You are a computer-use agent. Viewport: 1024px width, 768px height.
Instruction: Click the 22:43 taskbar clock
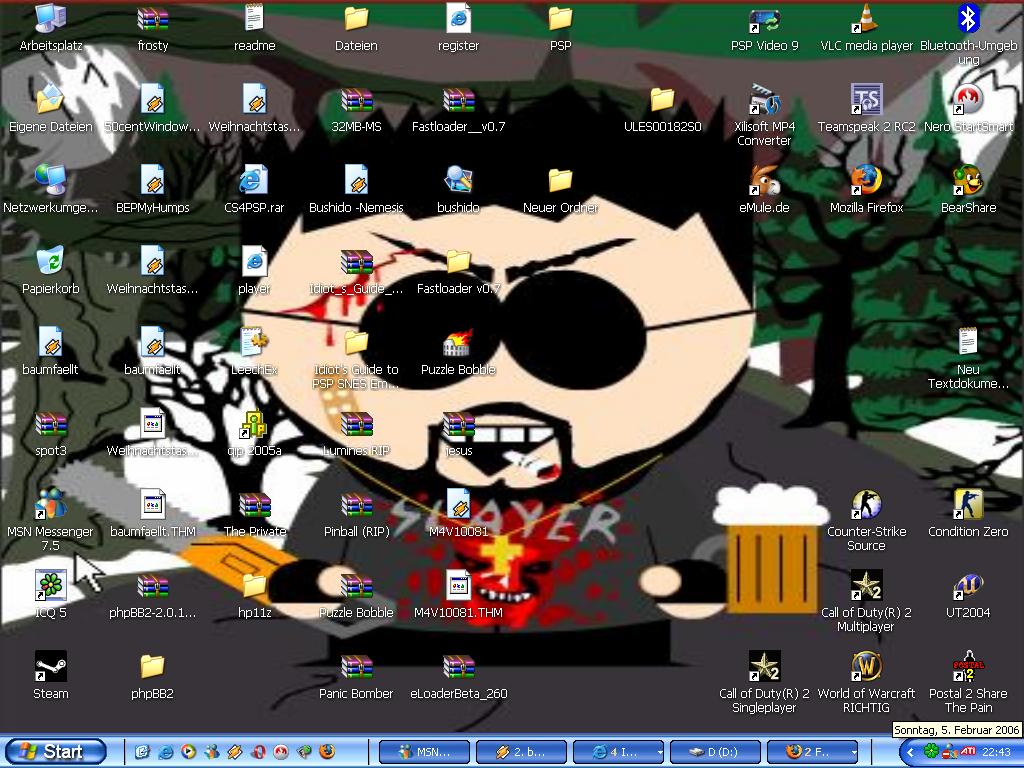(996, 752)
